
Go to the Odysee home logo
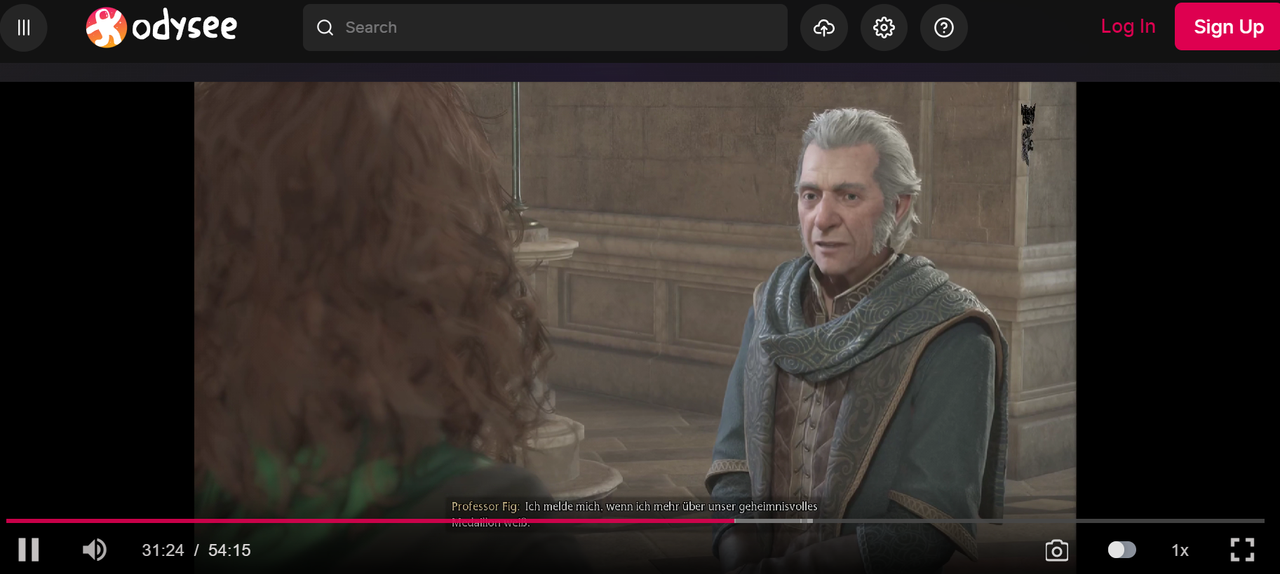162,27
